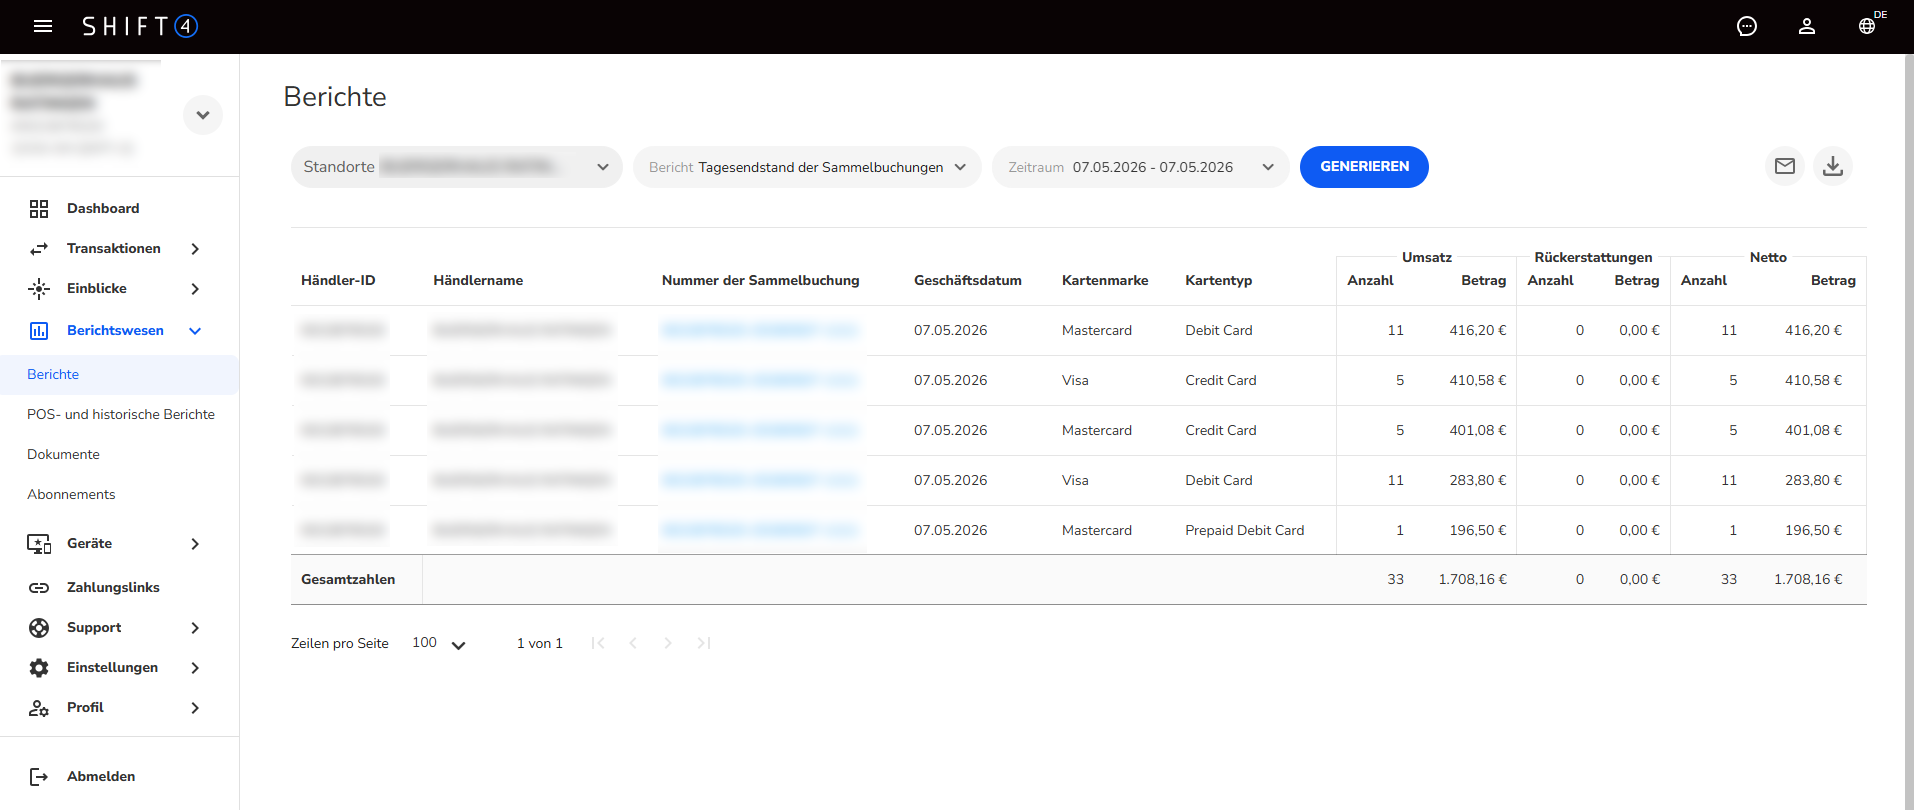Collapse the Berichtswesen submenu chevron

195,331
